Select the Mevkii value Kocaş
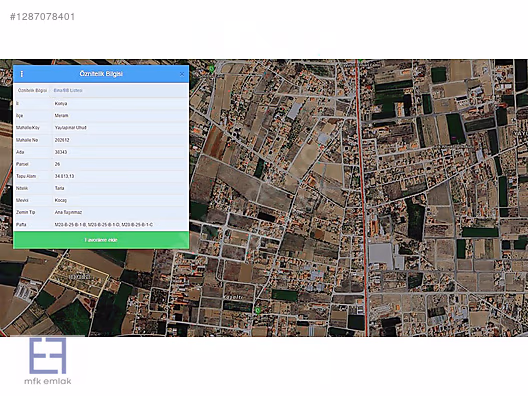The width and height of the screenshot is (528, 396). point(61,200)
